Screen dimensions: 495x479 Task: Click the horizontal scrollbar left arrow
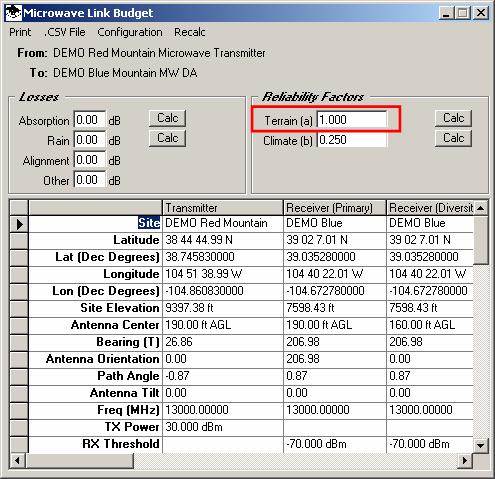17,461
